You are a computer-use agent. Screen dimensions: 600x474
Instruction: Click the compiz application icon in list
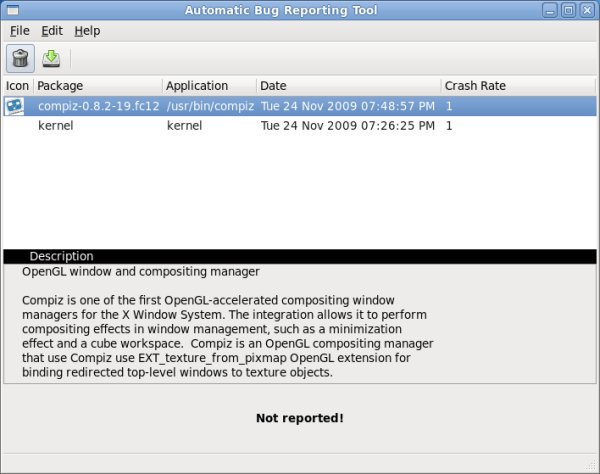click(14, 106)
